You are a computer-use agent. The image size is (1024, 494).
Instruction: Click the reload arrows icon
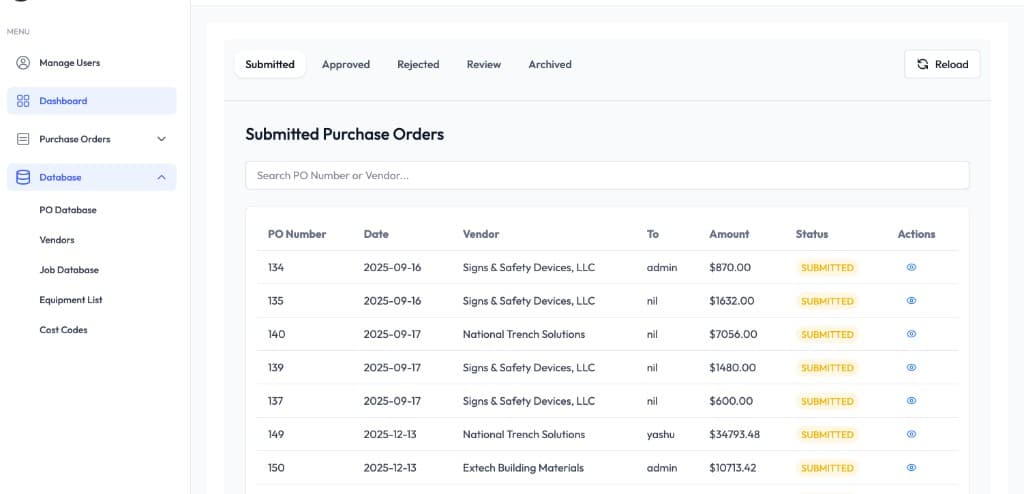pos(923,64)
